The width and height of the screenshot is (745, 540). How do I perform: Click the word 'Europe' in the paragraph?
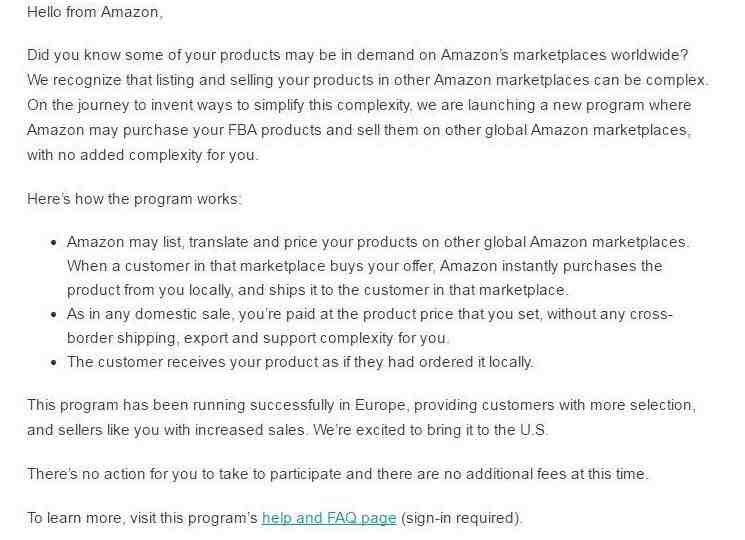pos(380,405)
